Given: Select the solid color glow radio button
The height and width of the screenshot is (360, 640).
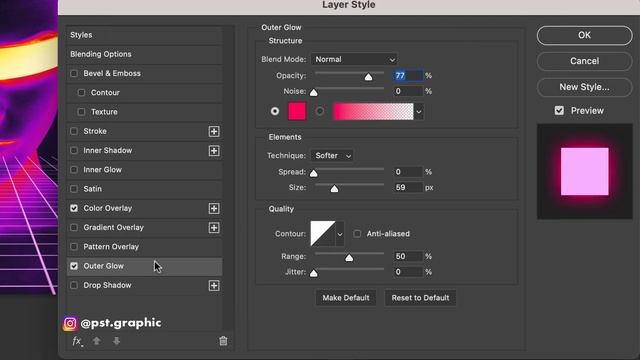Looking at the screenshot, I should point(275,111).
